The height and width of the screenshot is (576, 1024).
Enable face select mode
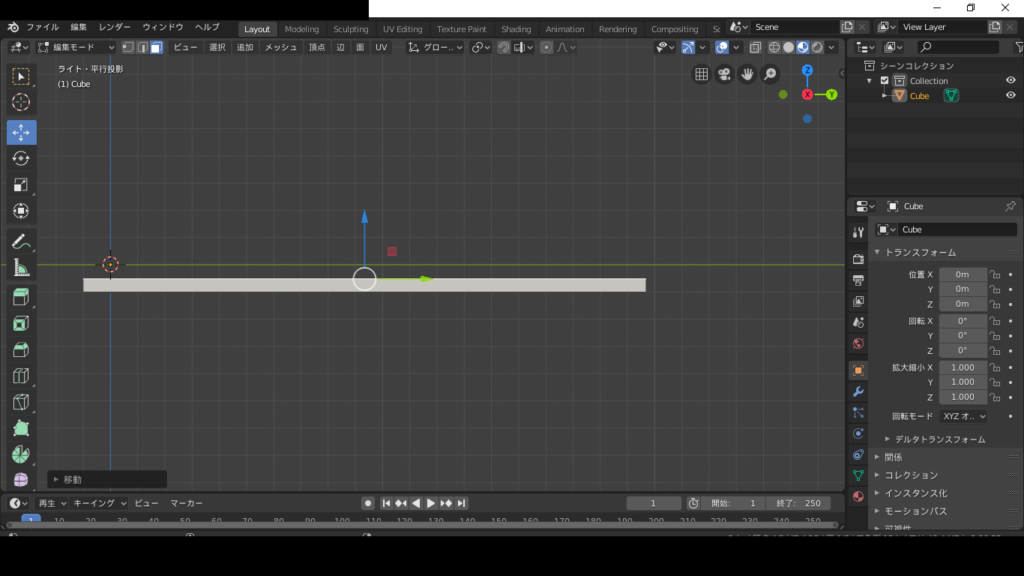[x=157, y=47]
